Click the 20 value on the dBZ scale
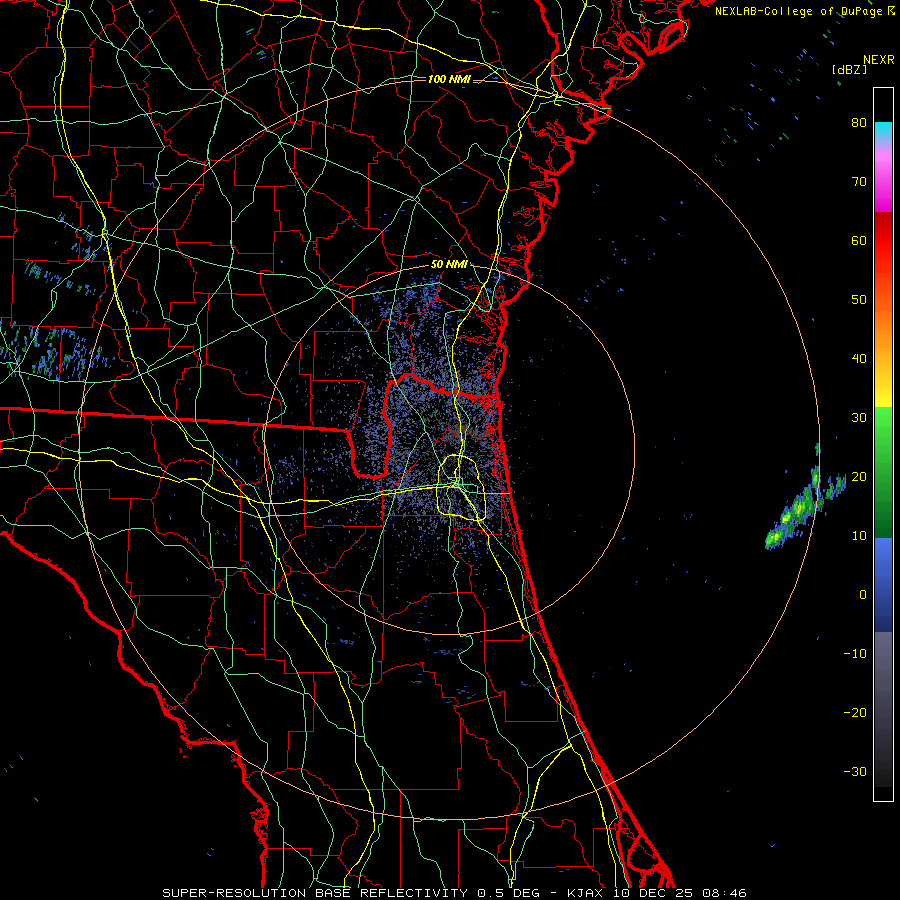The height and width of the screenshot is (900, 900). coord(859,477)
